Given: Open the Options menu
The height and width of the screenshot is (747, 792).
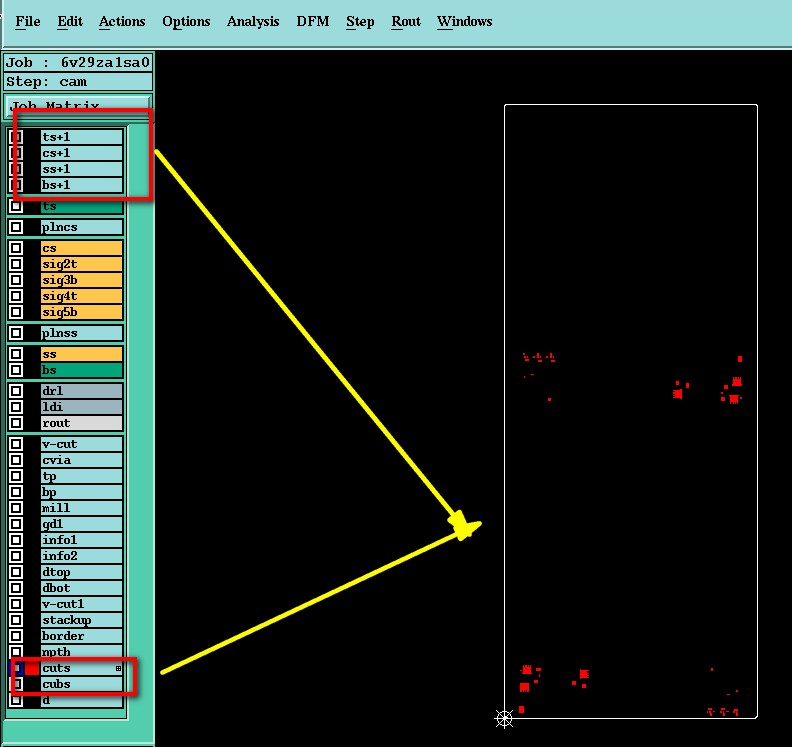Looking at the screenshot, I should (x=186, y=22).
